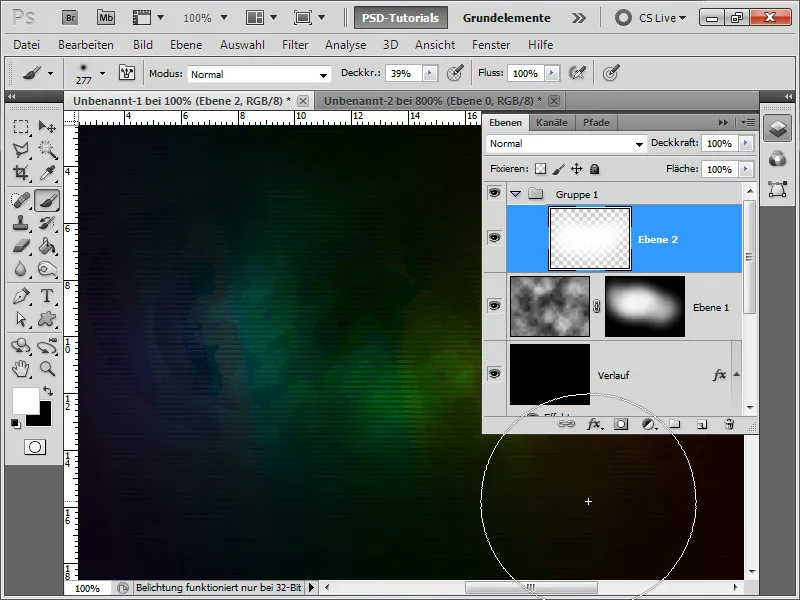Open the layer Deckkraft slider arrow
This screenshot has height=600, width=800.
click(746, 143)
